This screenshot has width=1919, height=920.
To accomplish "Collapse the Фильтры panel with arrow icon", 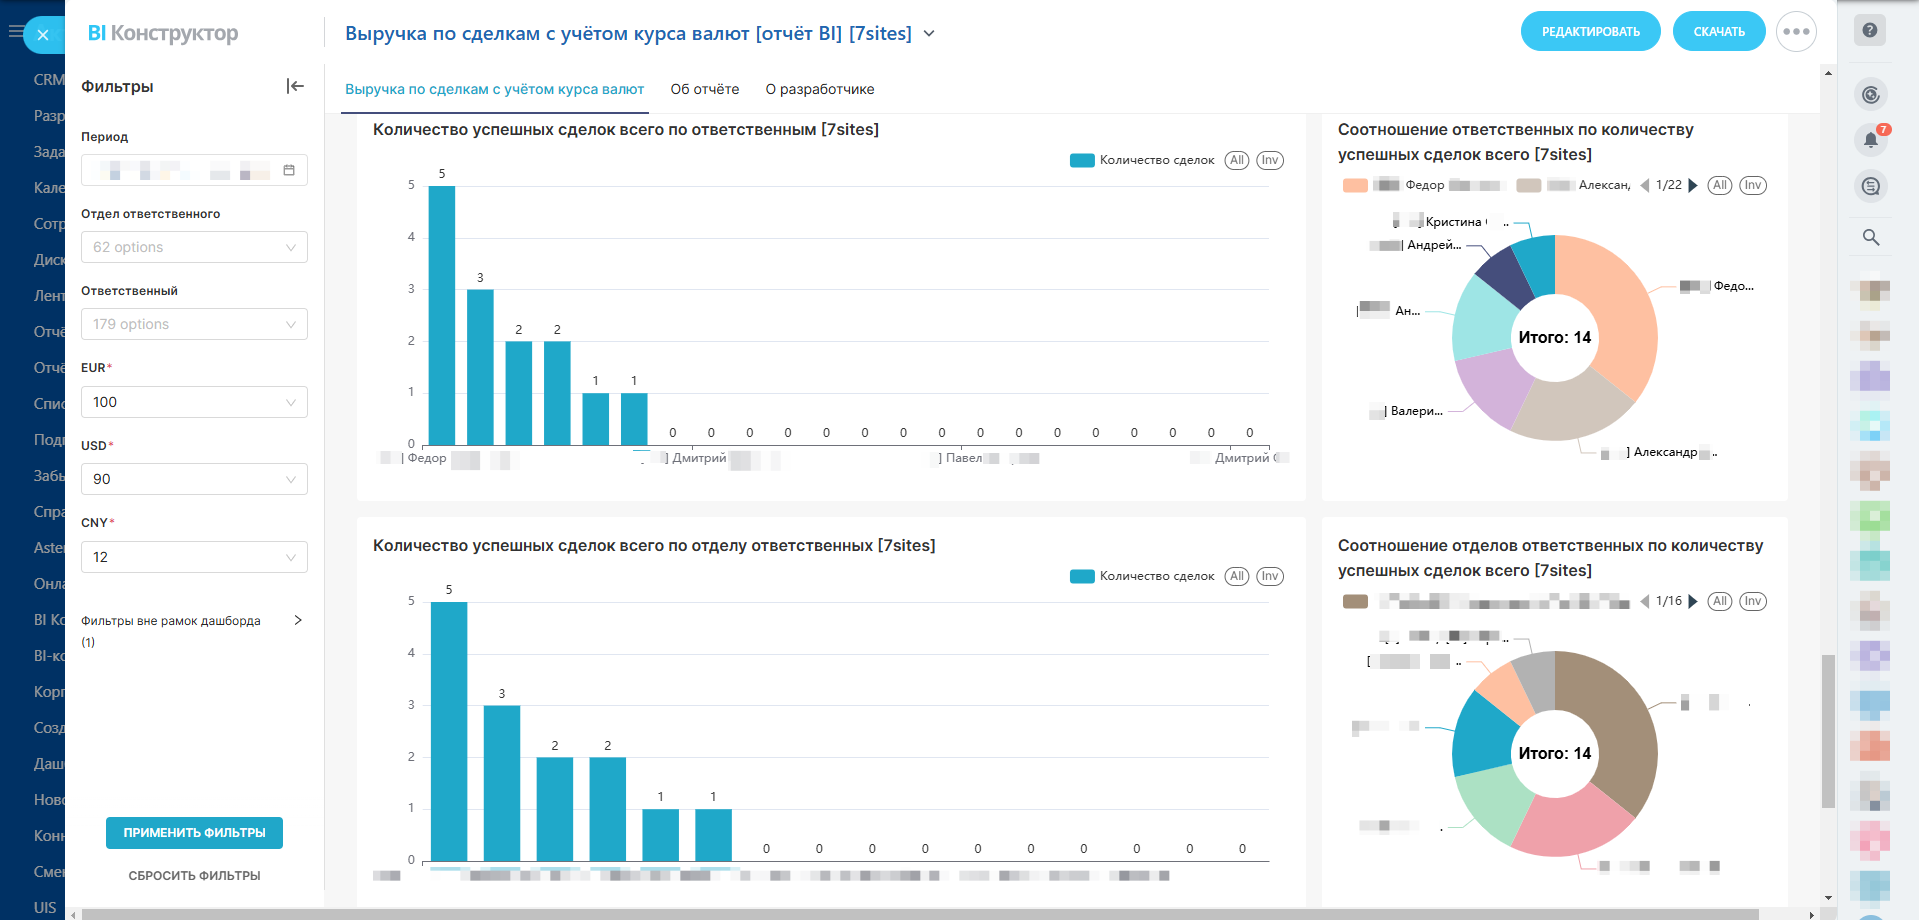I will [x=295, y=86].
